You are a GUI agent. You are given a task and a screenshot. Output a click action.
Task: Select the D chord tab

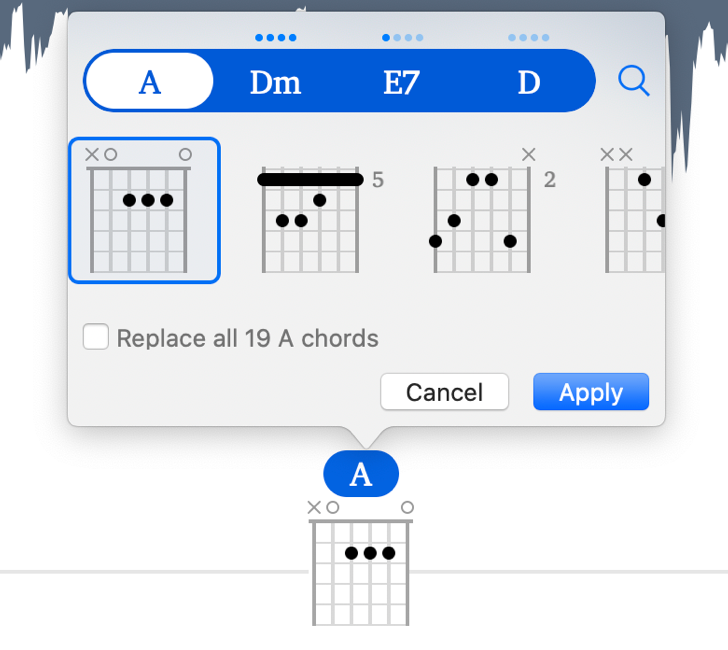(528, 82)
